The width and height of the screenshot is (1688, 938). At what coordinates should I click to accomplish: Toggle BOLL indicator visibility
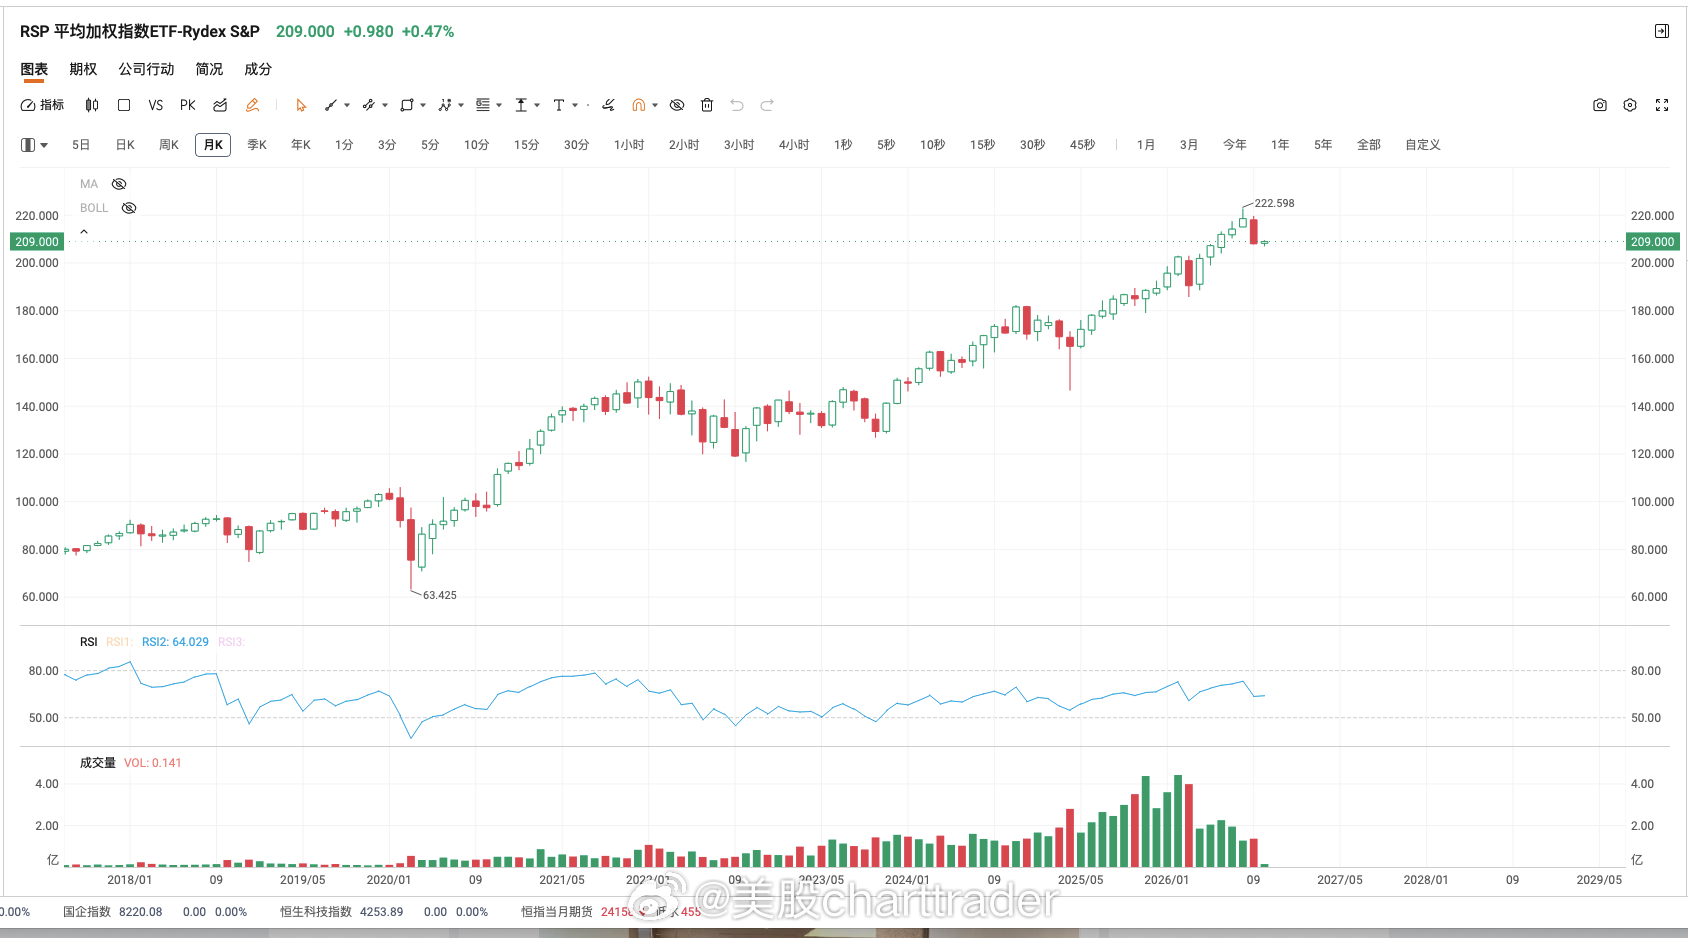coord(129,208)
